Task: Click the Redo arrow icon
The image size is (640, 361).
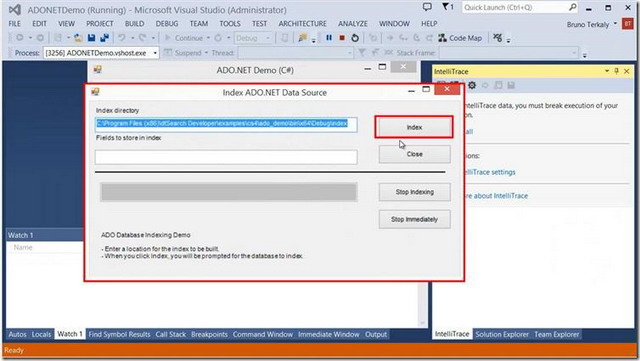Action: click(142, 38)
